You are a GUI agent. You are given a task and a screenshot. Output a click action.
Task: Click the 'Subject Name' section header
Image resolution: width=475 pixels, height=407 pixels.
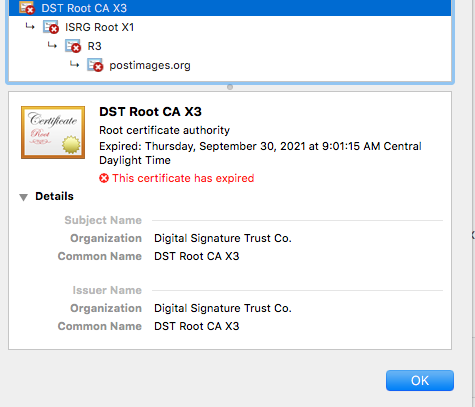click(x=103, y=220)
